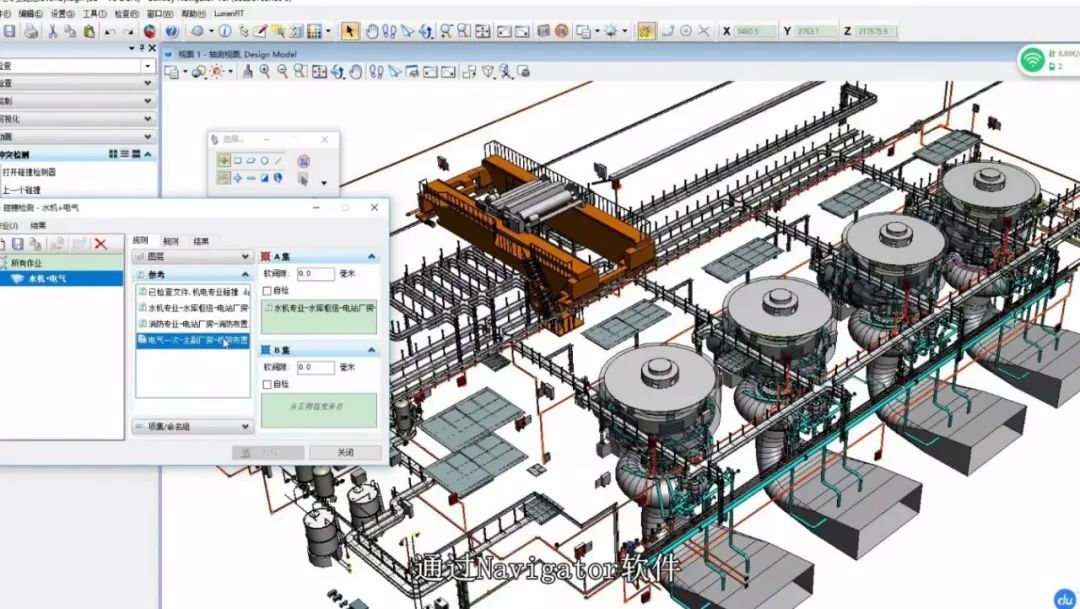Open the 图层 dropdown in rules panel

243,256
